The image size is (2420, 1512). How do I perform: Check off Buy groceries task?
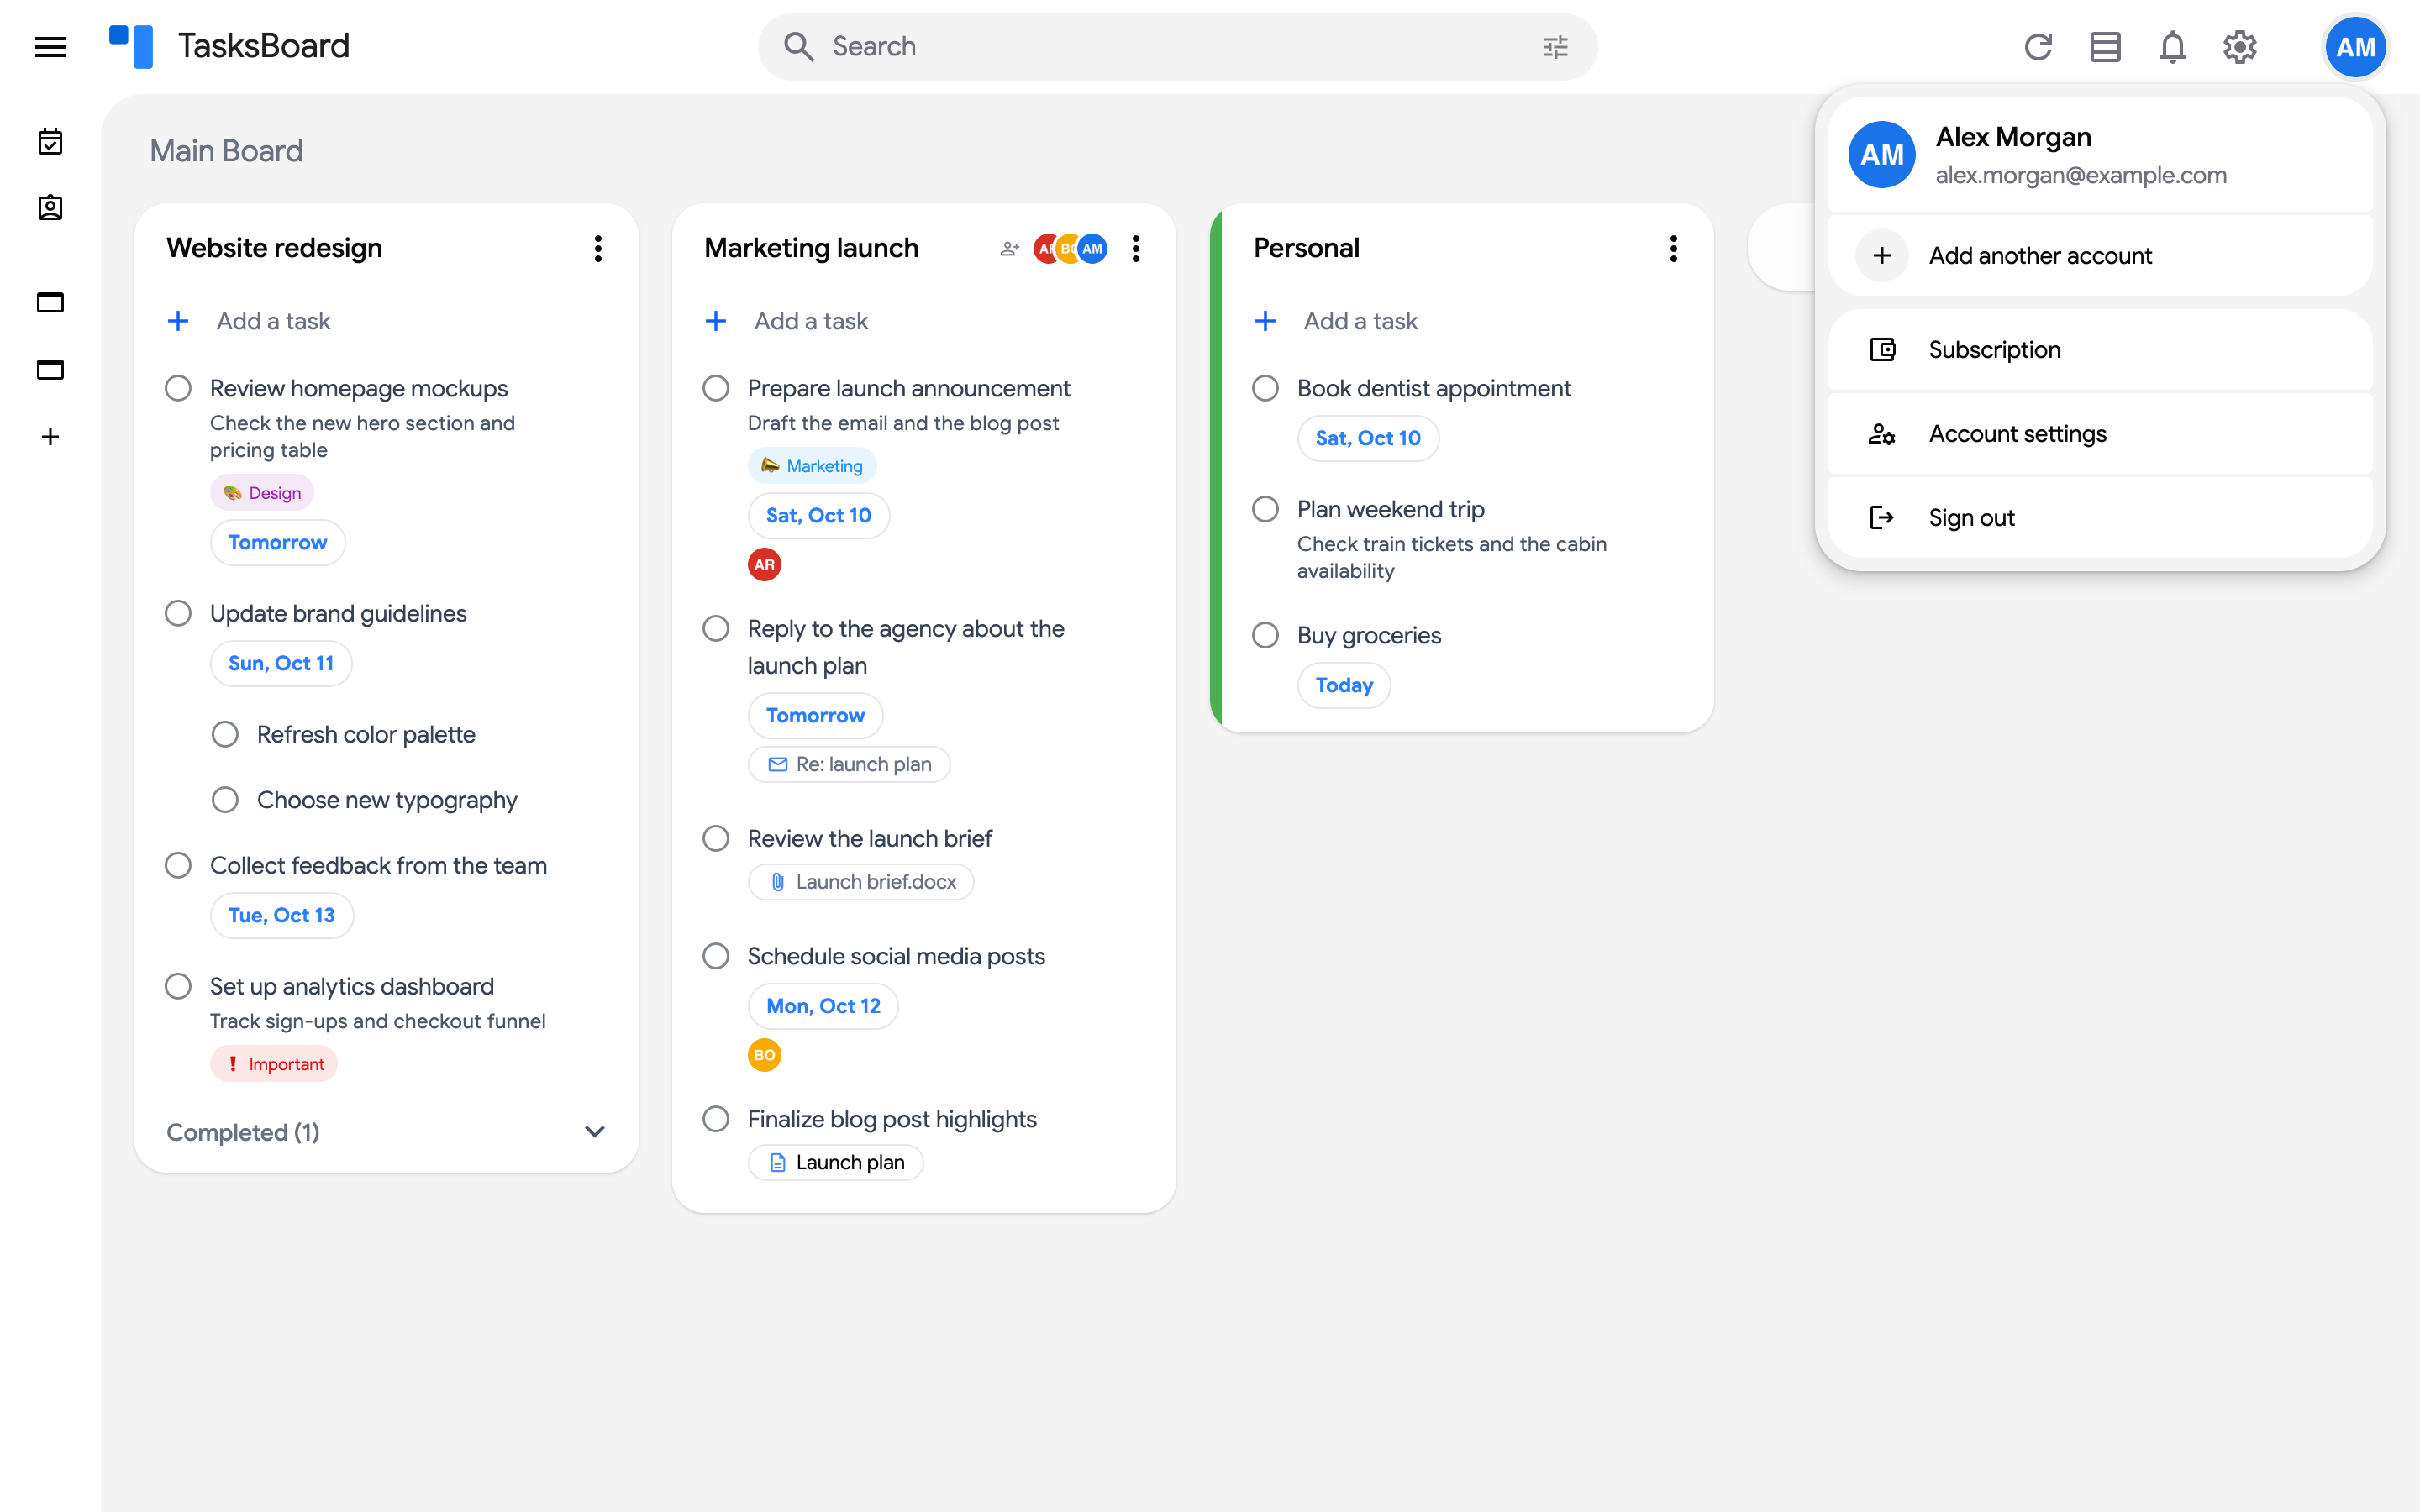1266,635
